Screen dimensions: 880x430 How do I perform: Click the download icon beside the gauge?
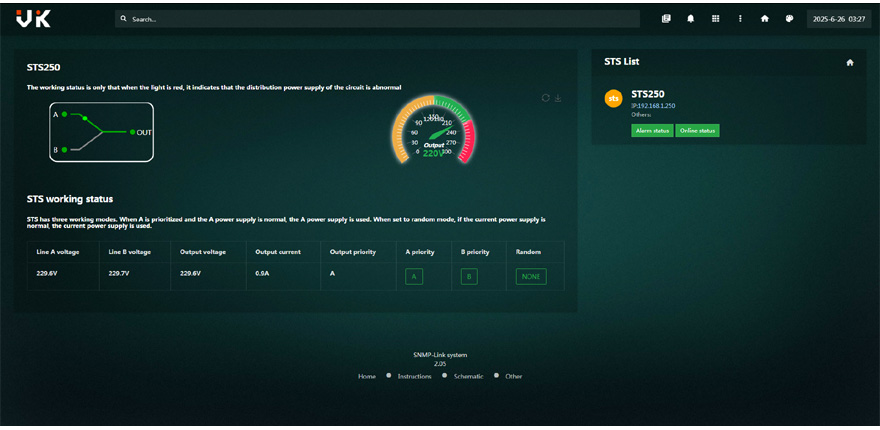558,98
